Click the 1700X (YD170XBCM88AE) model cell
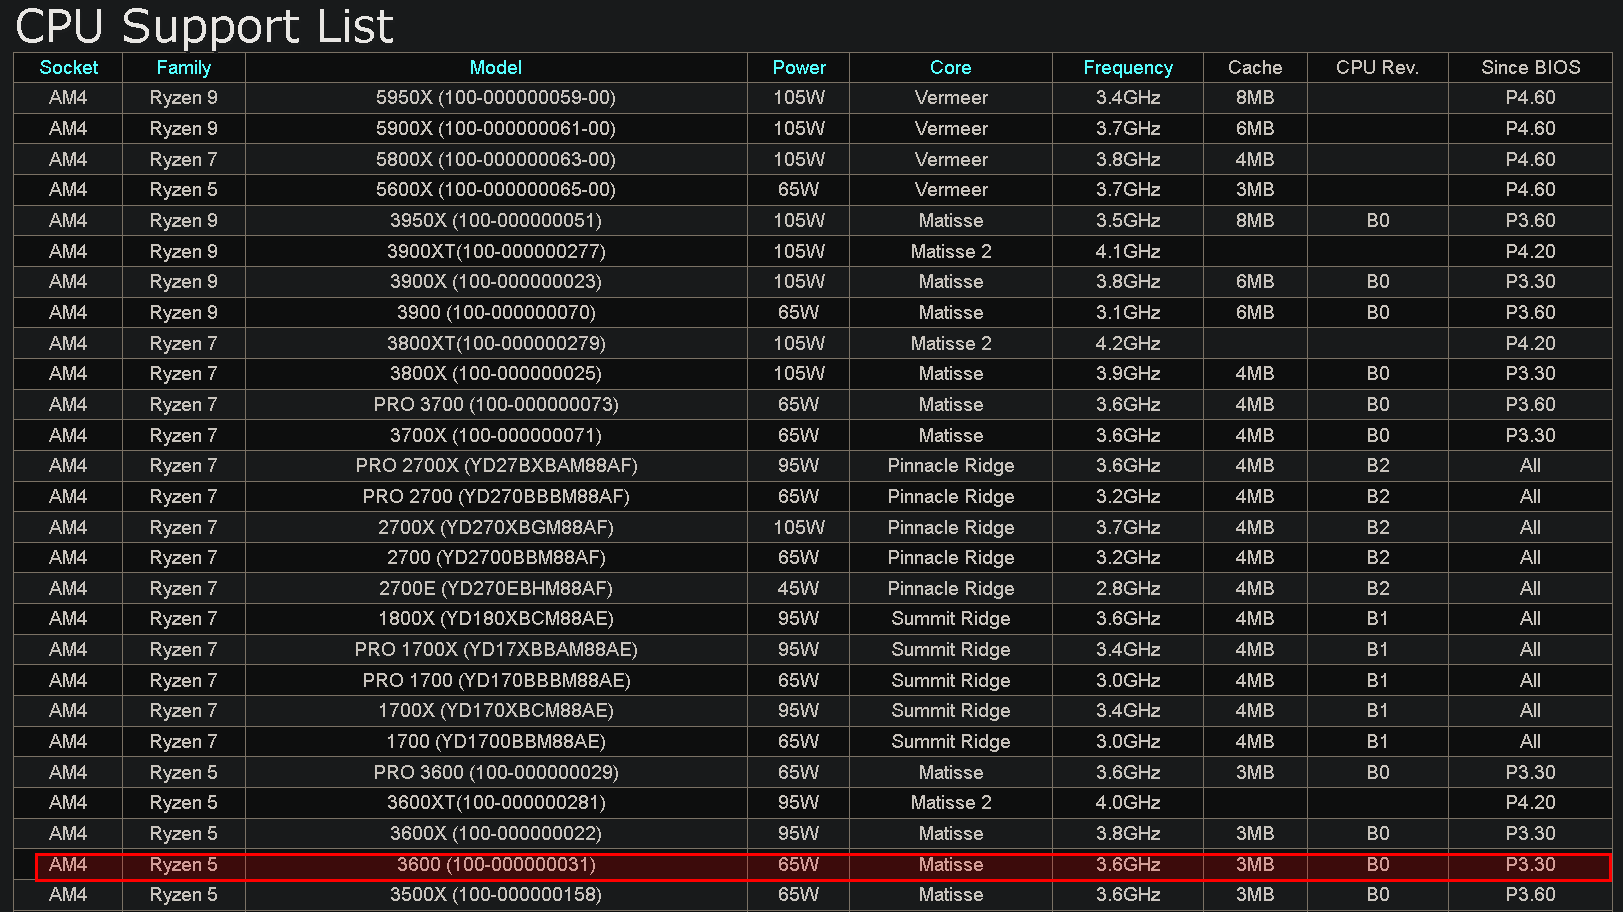Screen dimensions: 1623x912 [x=496, y=711]
